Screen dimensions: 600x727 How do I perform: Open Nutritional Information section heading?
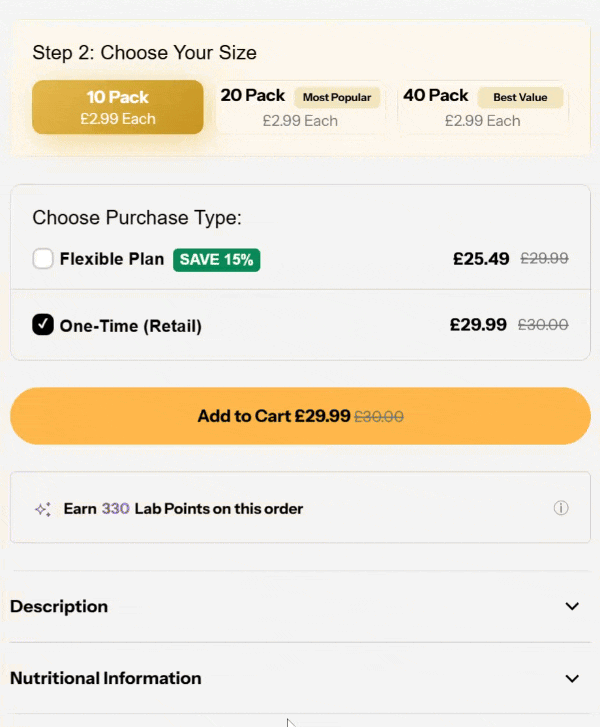[x=105, y=678]
